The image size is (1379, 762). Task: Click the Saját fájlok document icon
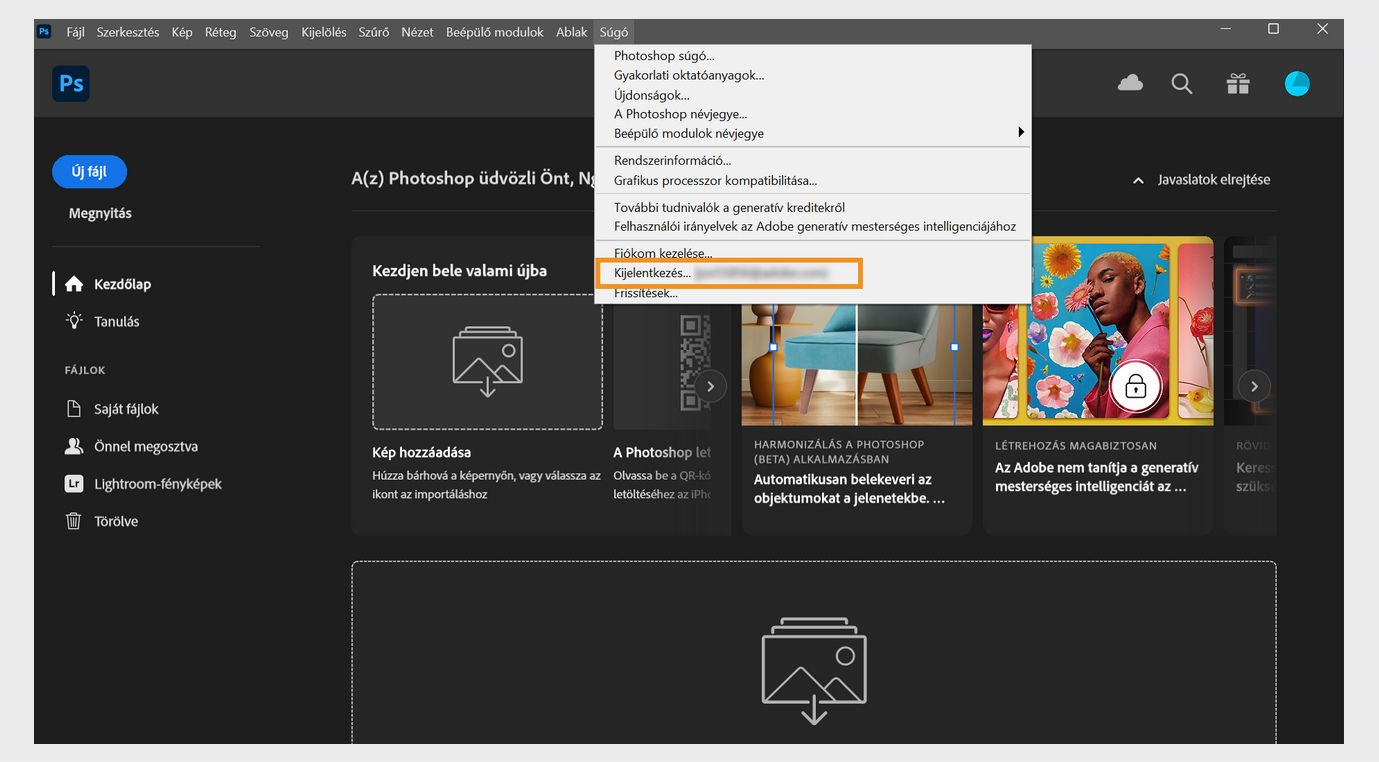point(73,409)
